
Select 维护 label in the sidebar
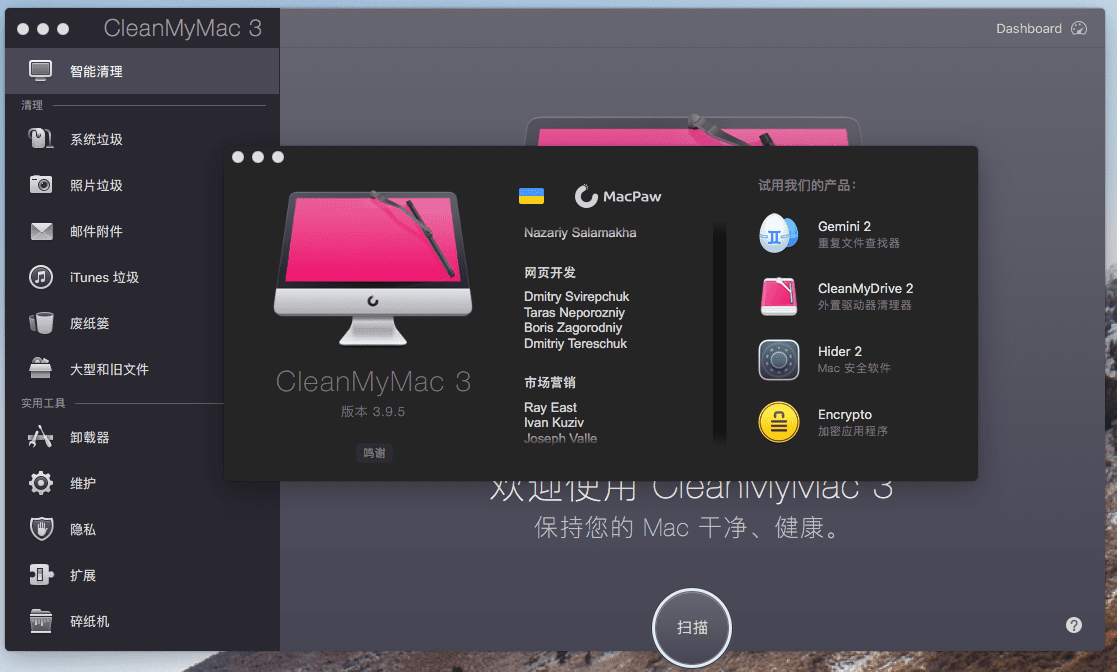[83, 483]
